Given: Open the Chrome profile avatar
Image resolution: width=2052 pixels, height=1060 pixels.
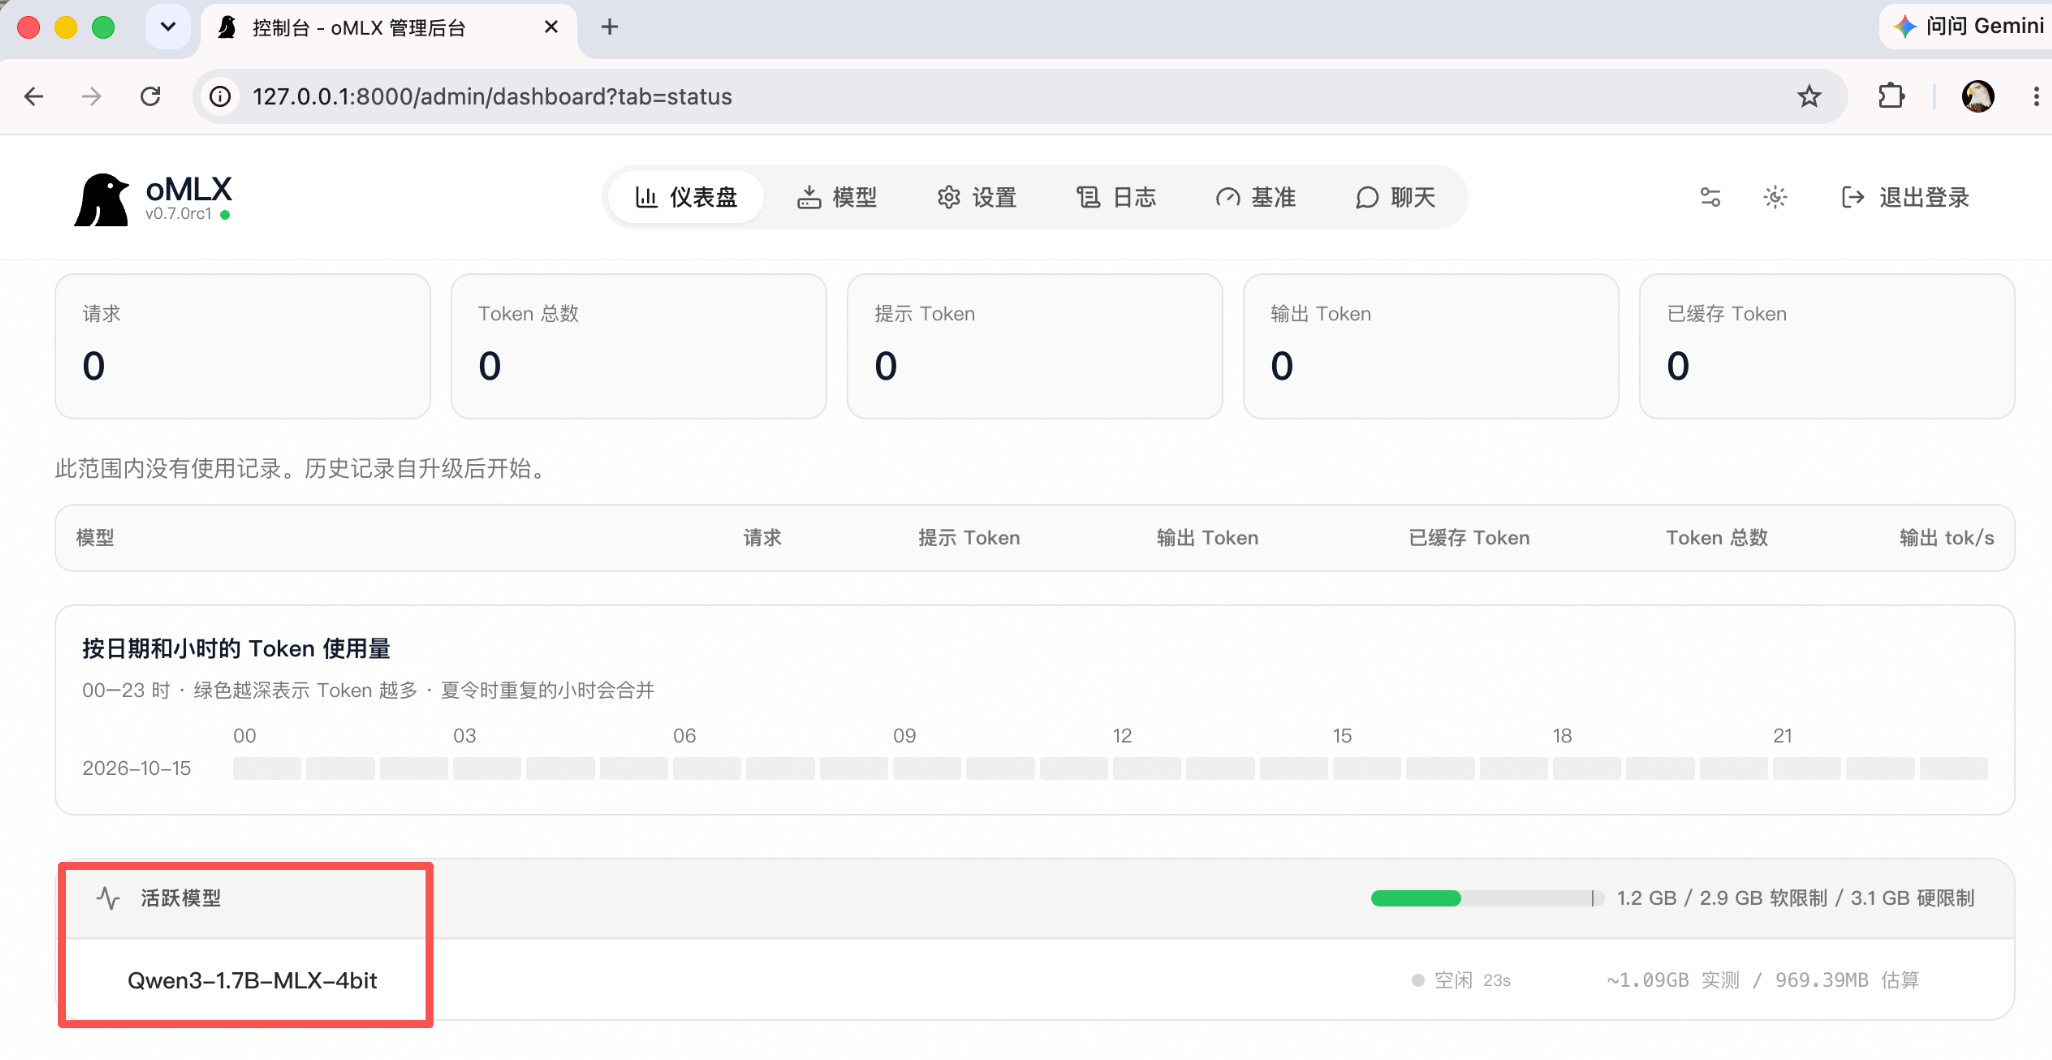Looking at the screenshot, I should 1978,96.
